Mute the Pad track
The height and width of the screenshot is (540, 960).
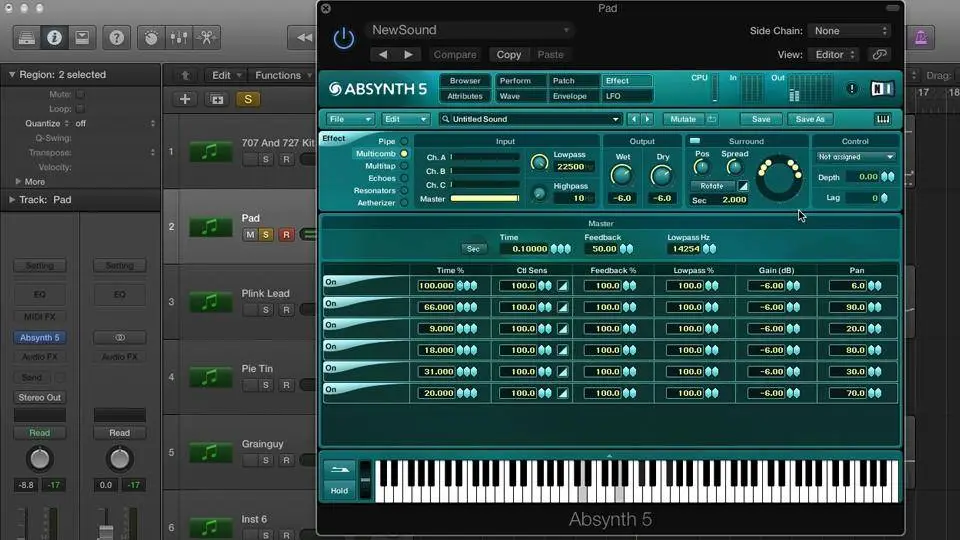tap(250, 234)
